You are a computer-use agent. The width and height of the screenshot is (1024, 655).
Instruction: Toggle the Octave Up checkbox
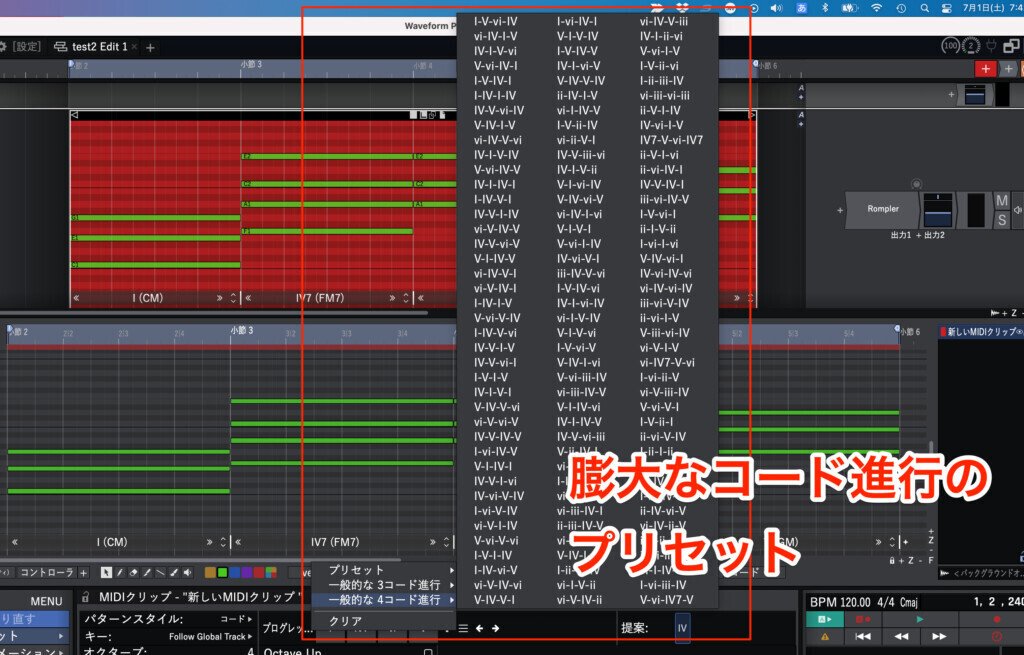(x=430, y=650)
